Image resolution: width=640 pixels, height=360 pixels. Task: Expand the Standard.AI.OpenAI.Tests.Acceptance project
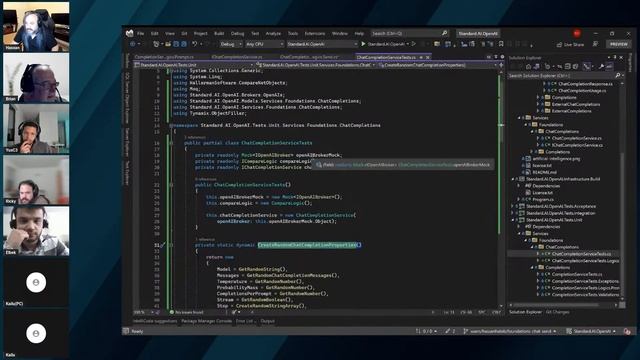pos(513,207)
